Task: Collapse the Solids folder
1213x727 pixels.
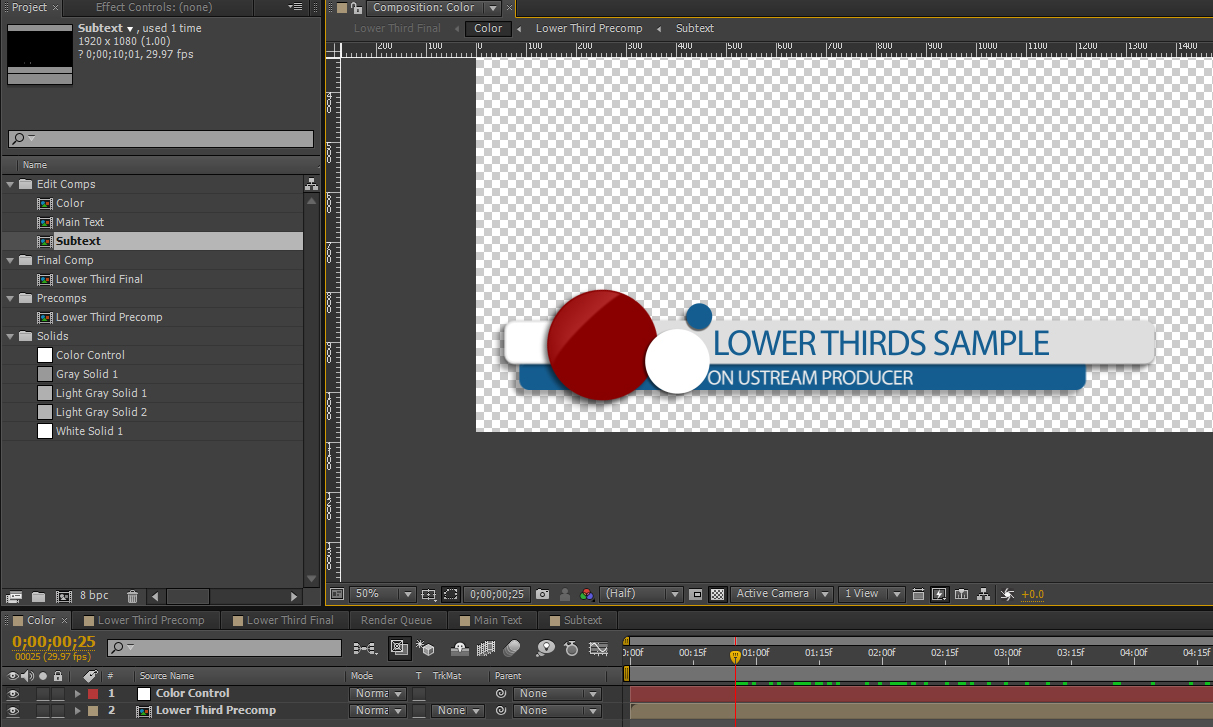Action: [11, 336]
